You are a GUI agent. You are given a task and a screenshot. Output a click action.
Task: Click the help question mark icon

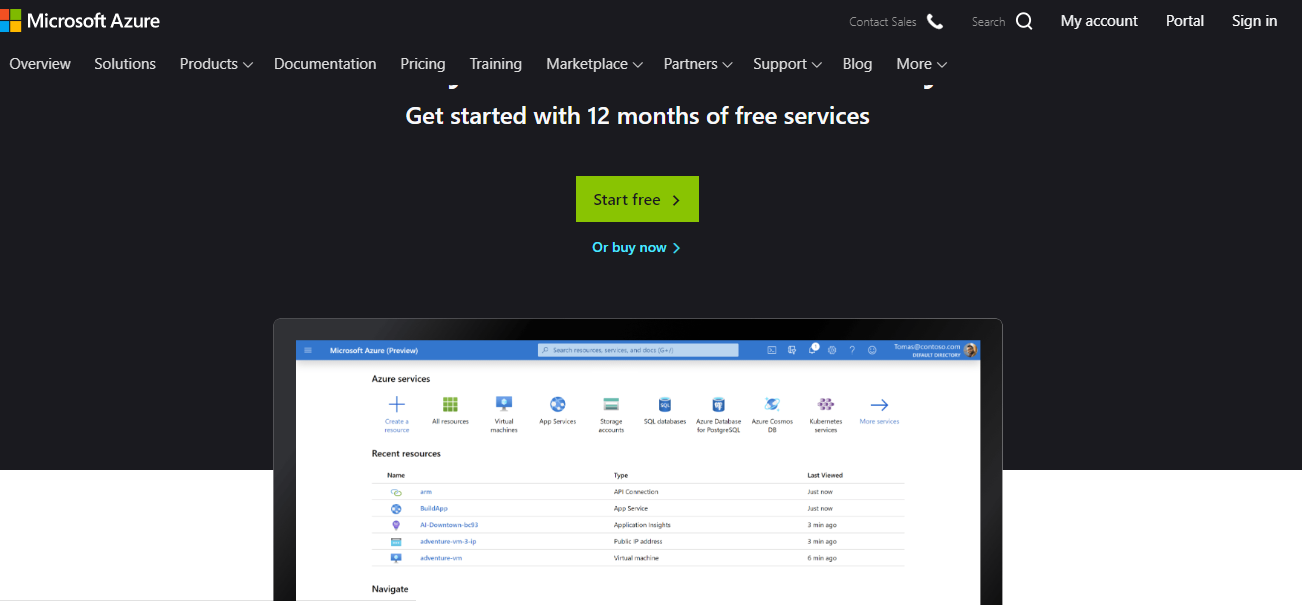(x=852, y=350)
